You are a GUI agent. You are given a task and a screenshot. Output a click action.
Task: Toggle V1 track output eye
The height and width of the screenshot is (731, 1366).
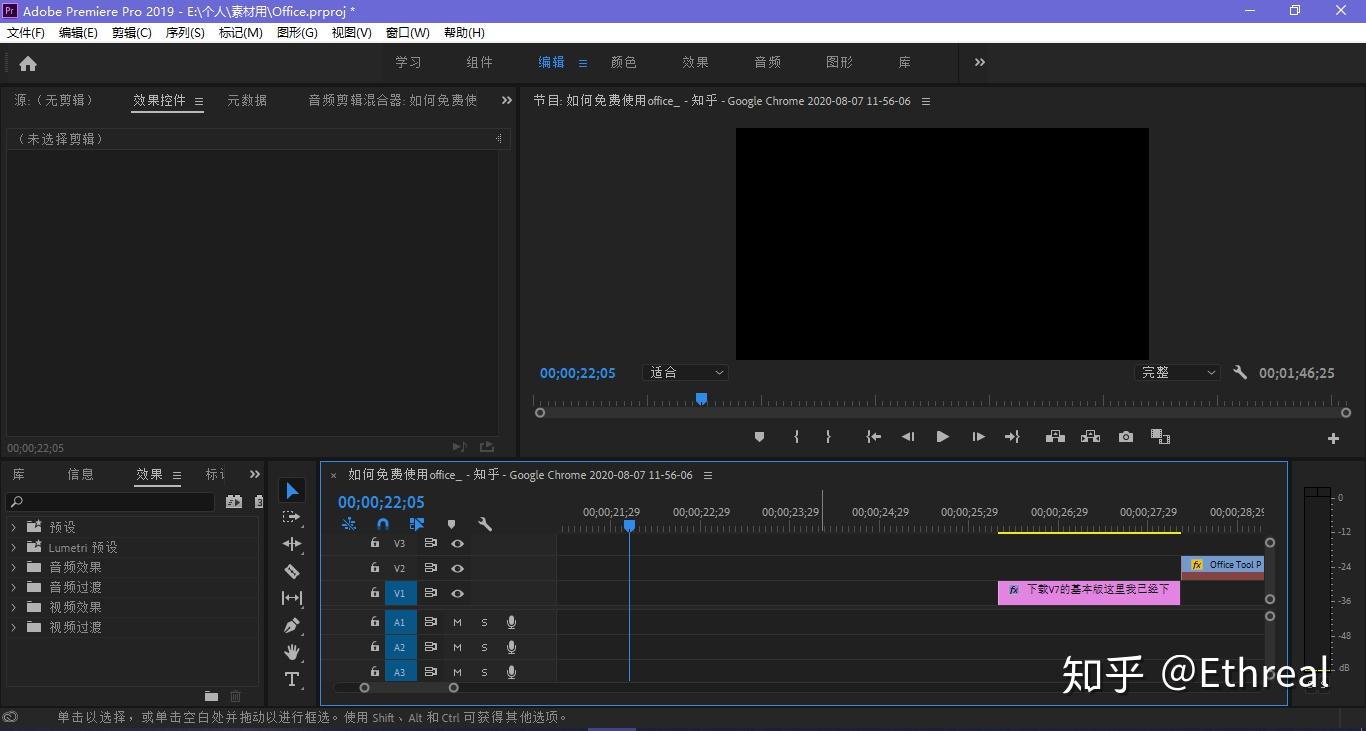tap(457, 593)
